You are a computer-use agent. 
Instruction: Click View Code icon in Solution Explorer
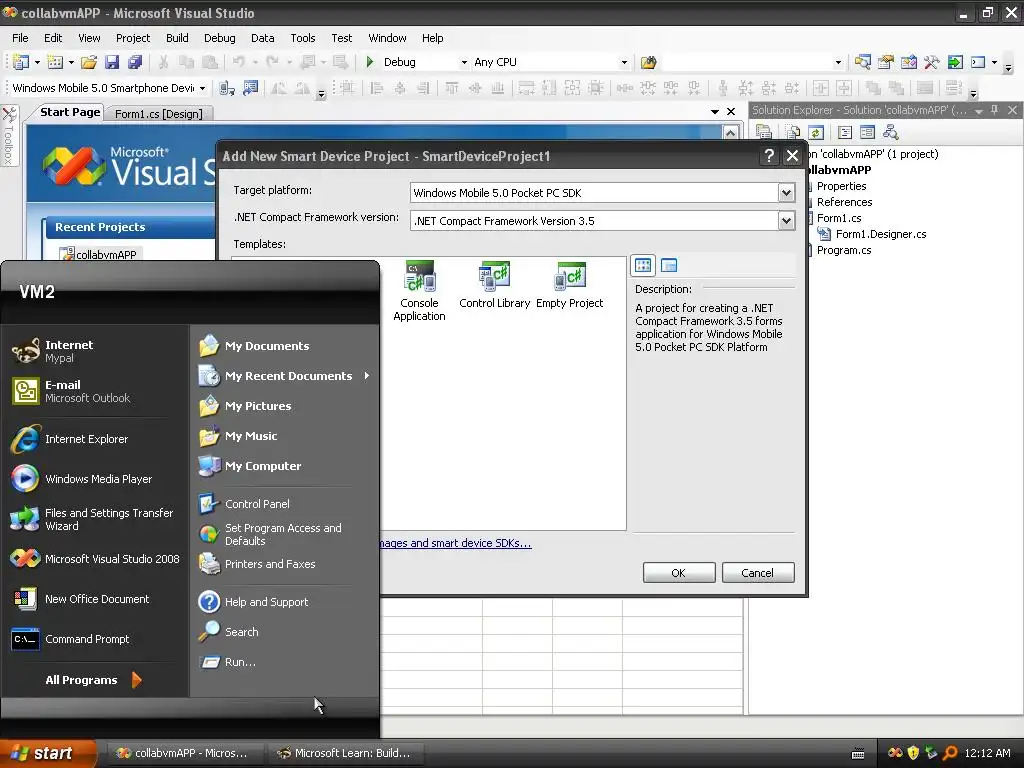[x=845, y=133]
